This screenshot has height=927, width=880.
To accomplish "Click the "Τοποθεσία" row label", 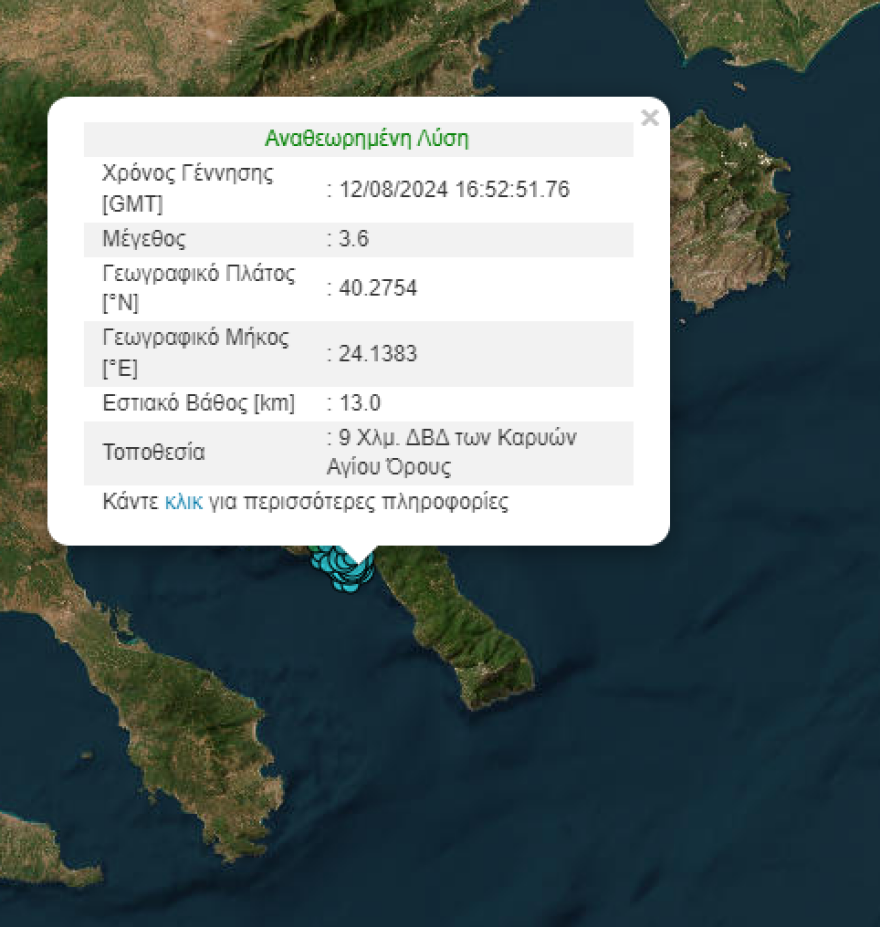I will [x=154, y=452].
